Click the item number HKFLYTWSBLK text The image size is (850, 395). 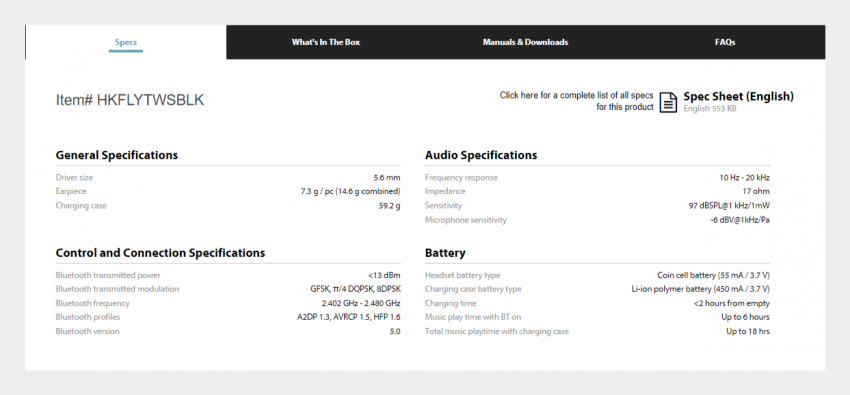[x=130, y=100]
